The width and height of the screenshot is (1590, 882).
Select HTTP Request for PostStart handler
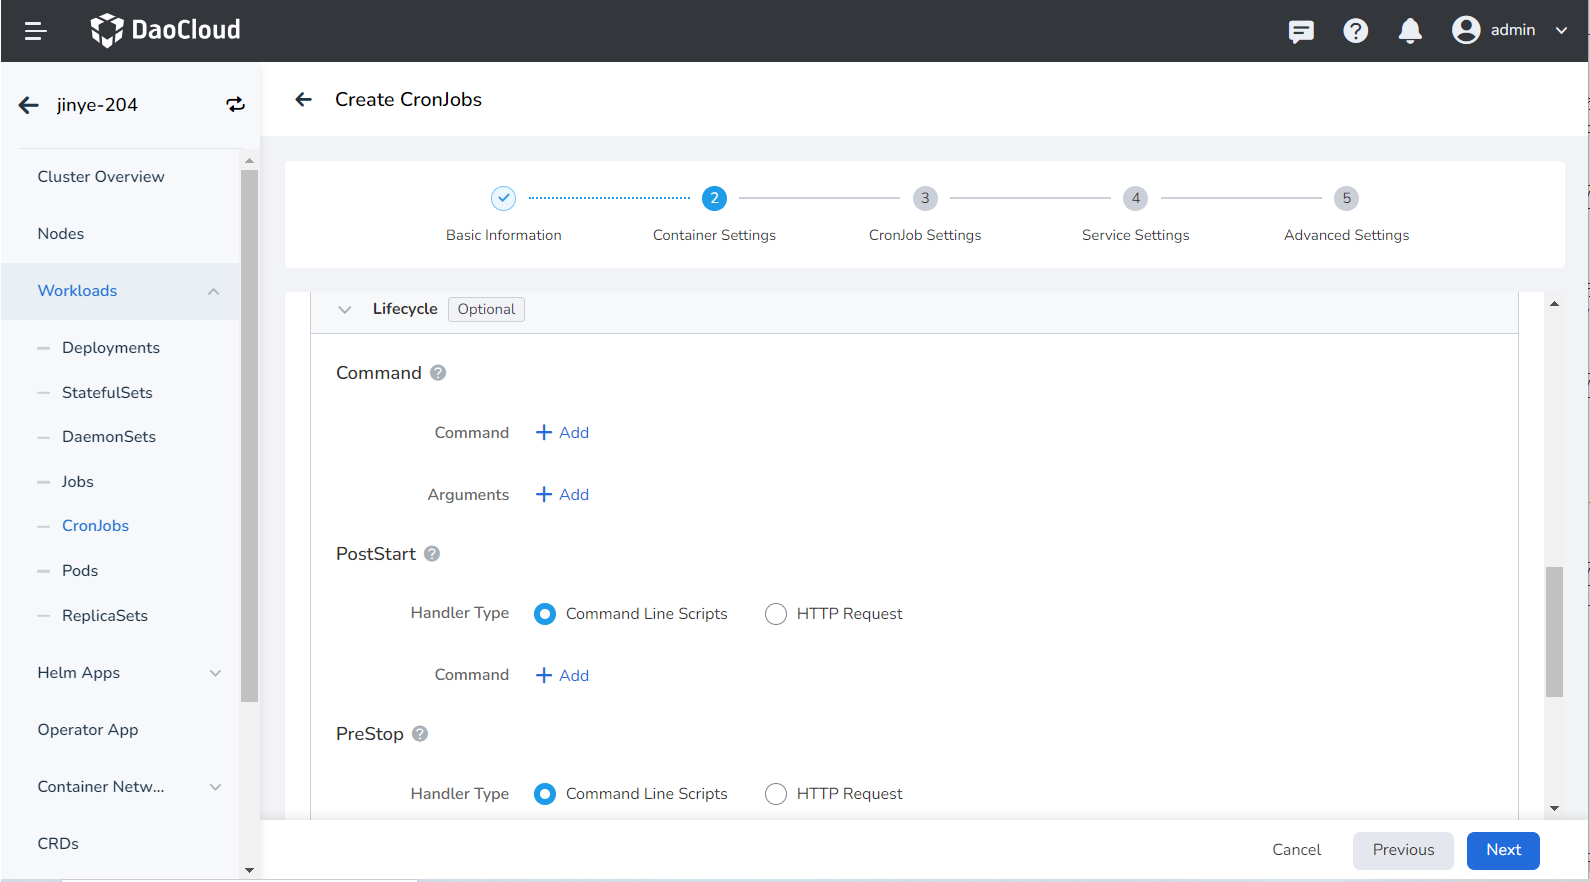click(776, 614)
